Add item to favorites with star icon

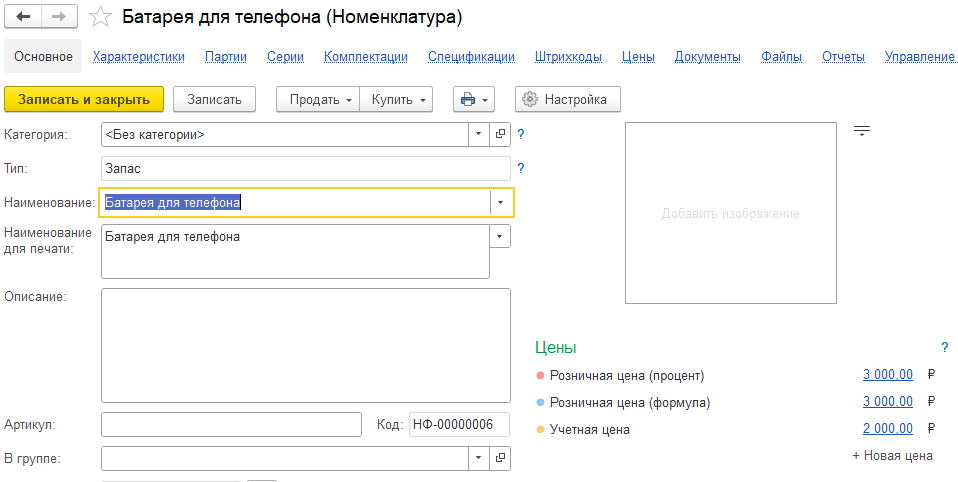[100, 17]
